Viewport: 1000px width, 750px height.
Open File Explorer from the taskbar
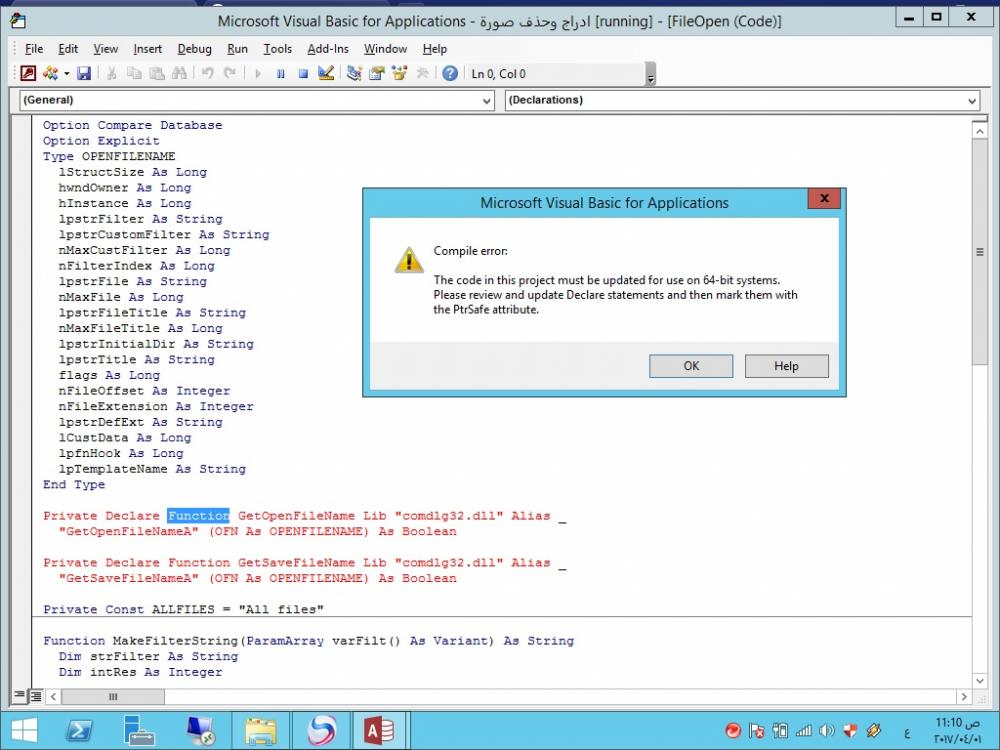pos(261,730)
